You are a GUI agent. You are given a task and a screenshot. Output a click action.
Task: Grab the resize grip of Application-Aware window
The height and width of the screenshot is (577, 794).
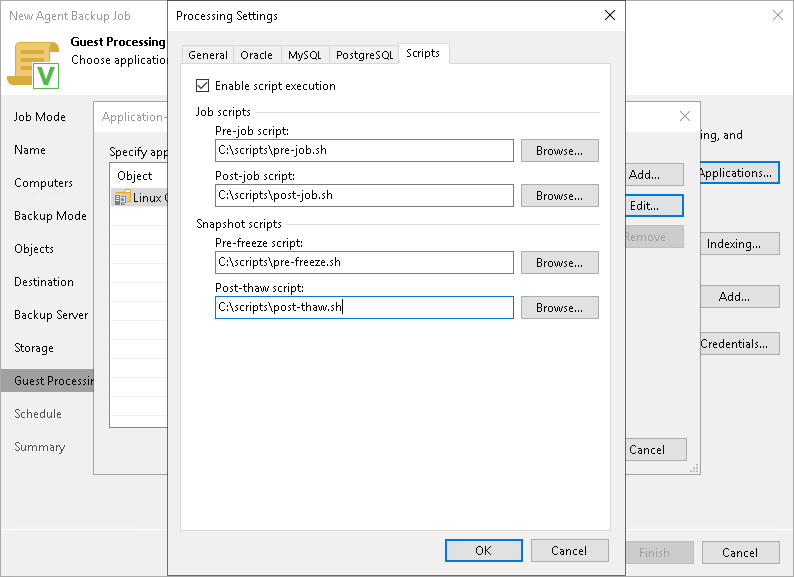(694, 469)
